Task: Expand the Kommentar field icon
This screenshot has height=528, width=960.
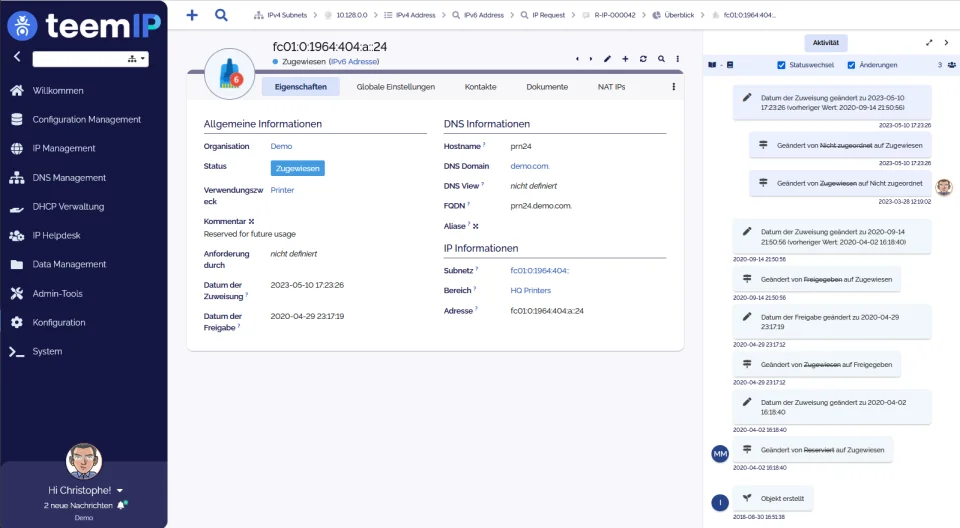Action: tap(252, 222)
